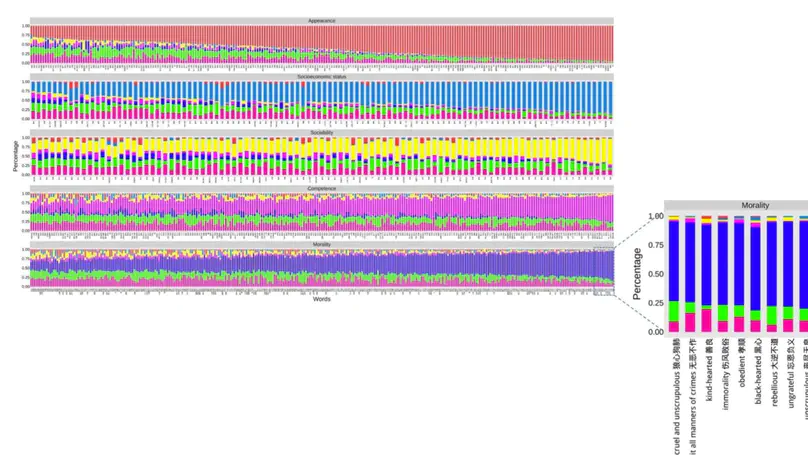Click the Appearance panel title strip
Viewport: 808px width, 455px height.
321,20
